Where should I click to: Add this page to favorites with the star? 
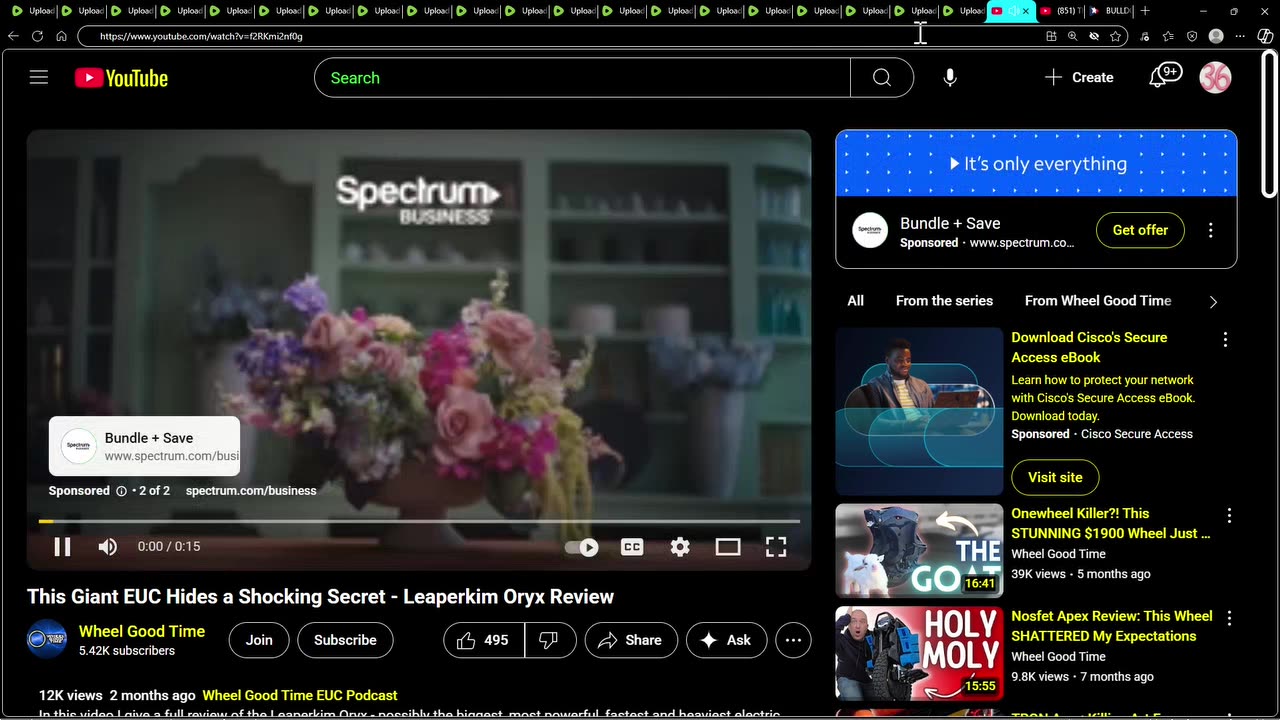[1115, 36]
